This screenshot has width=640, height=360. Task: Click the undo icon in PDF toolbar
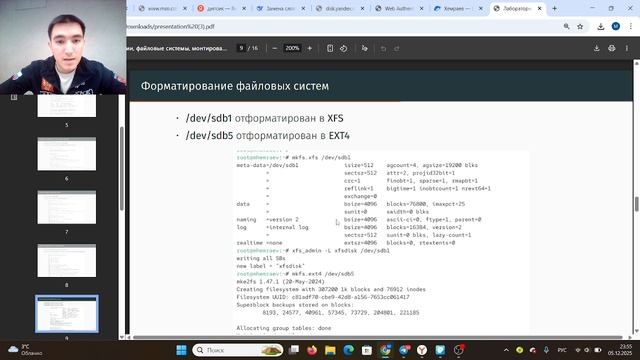[x=383, y=49]
